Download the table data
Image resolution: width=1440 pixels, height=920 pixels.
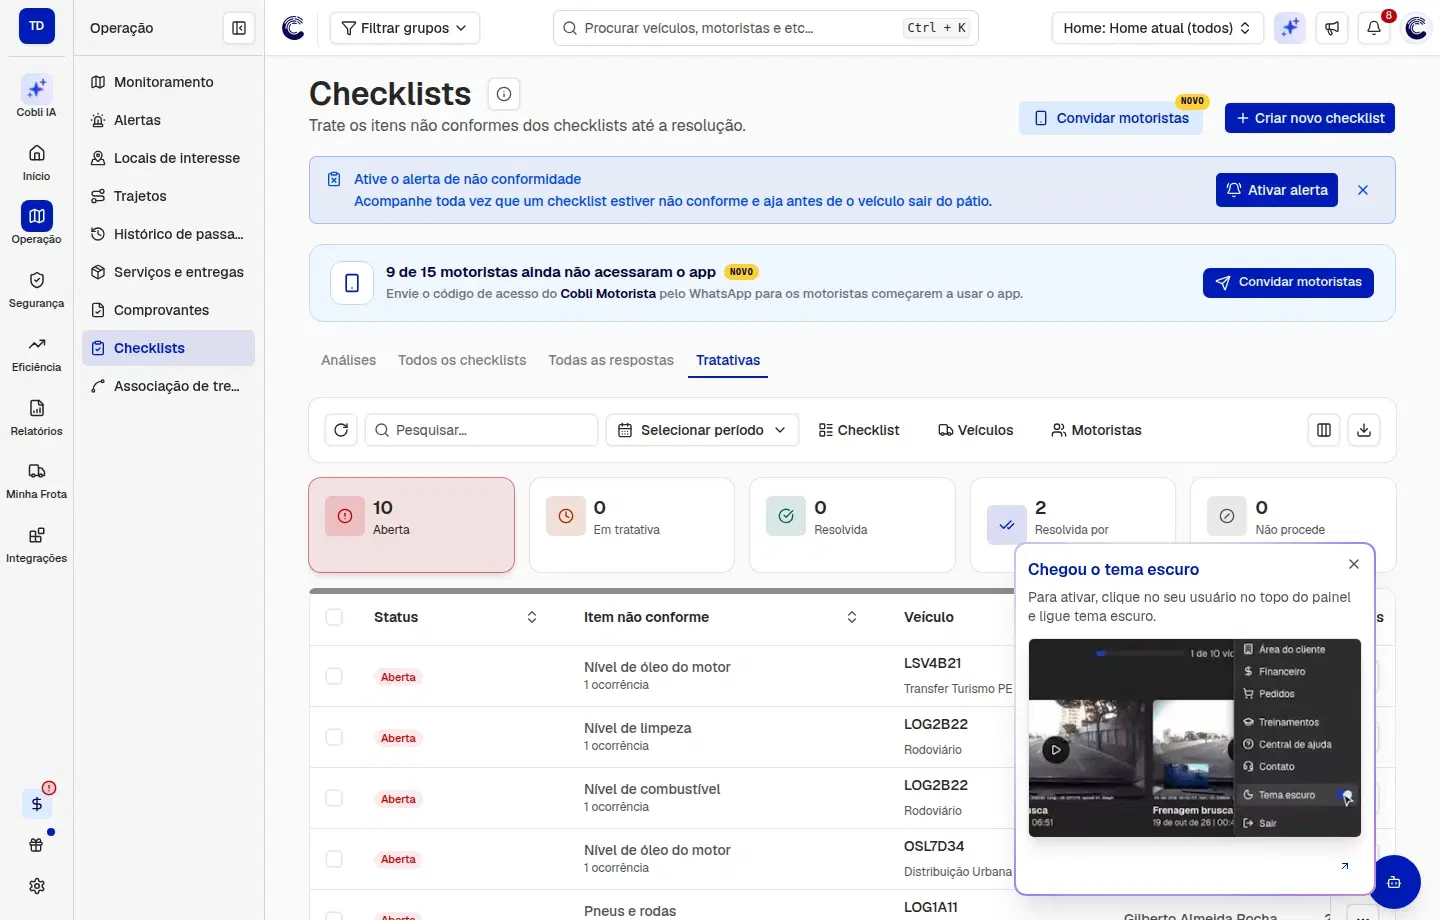(x=1364, y=430)
